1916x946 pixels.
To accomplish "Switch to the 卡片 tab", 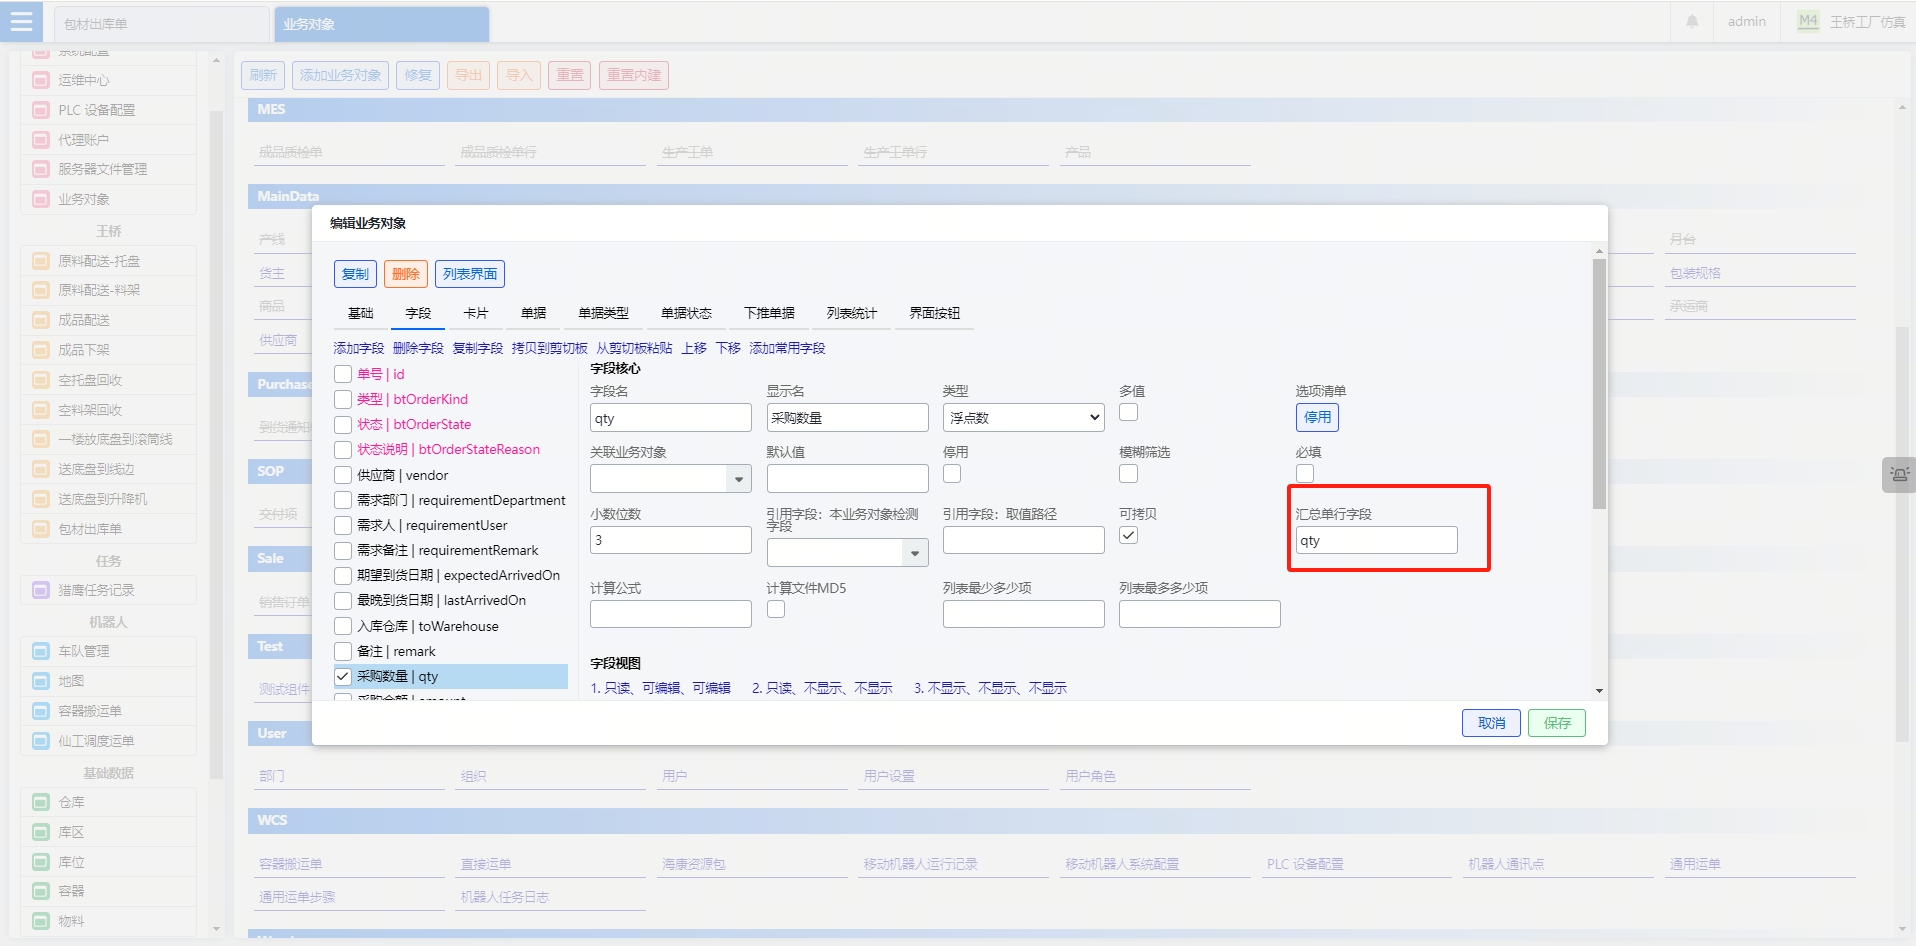I will [476, 313].
